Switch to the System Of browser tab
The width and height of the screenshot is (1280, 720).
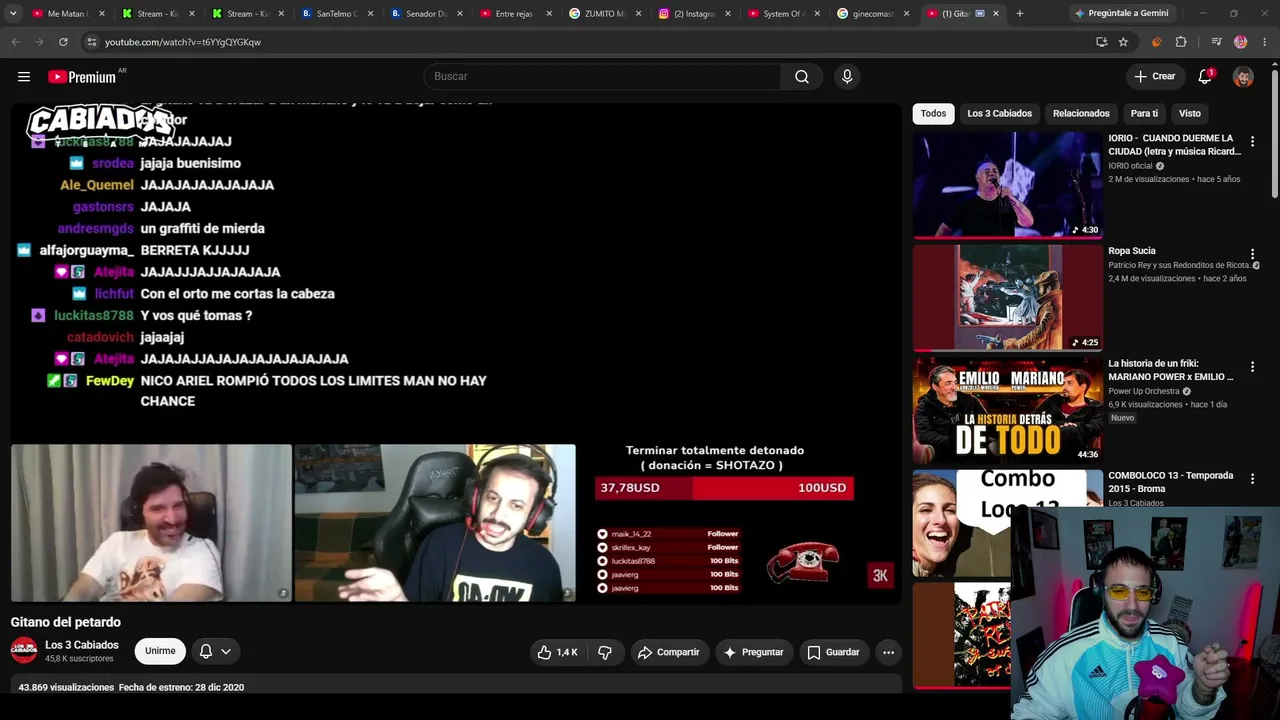(x=782, y=14)
